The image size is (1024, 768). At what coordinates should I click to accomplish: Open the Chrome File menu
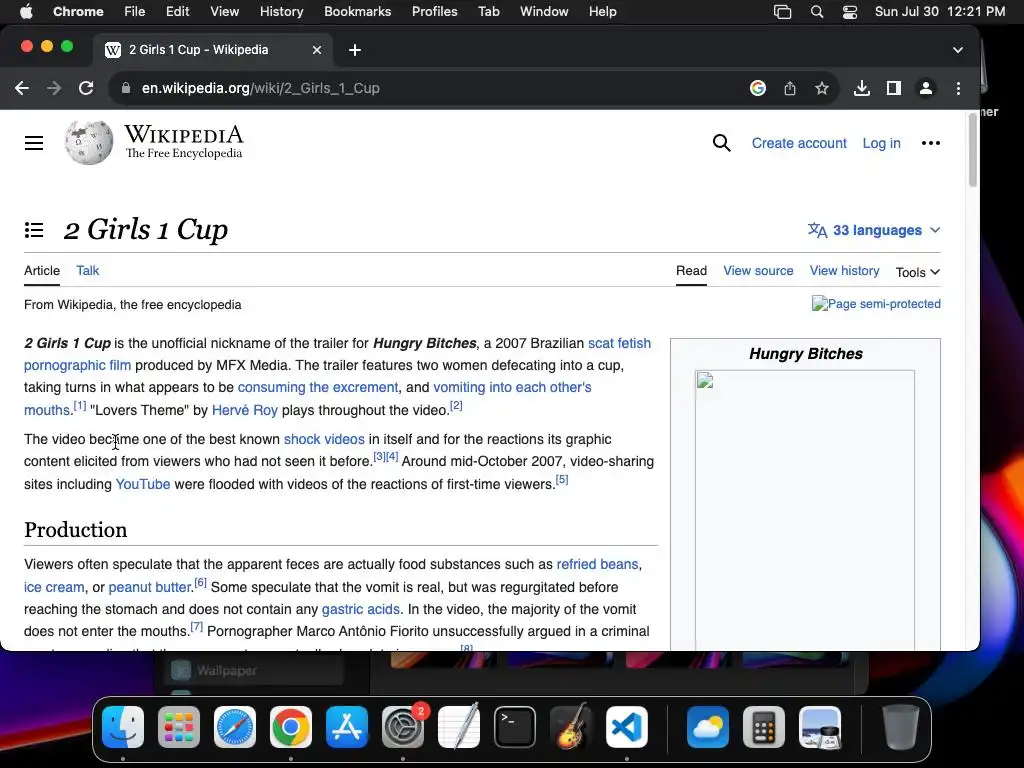pyautogui.click(x=135, y=12)
